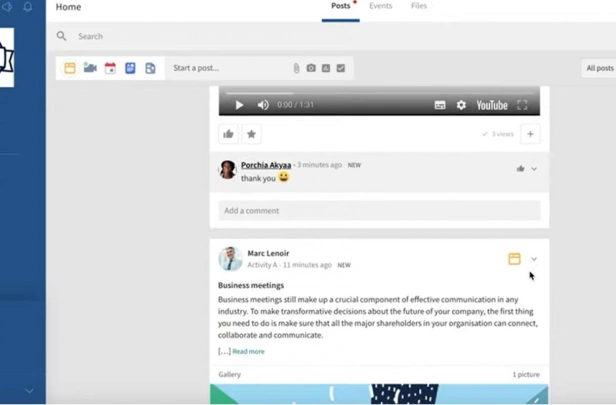
Task: Click the checkbox poll icon in post bar
Action: pyautogui.click(x=341, y=68)
